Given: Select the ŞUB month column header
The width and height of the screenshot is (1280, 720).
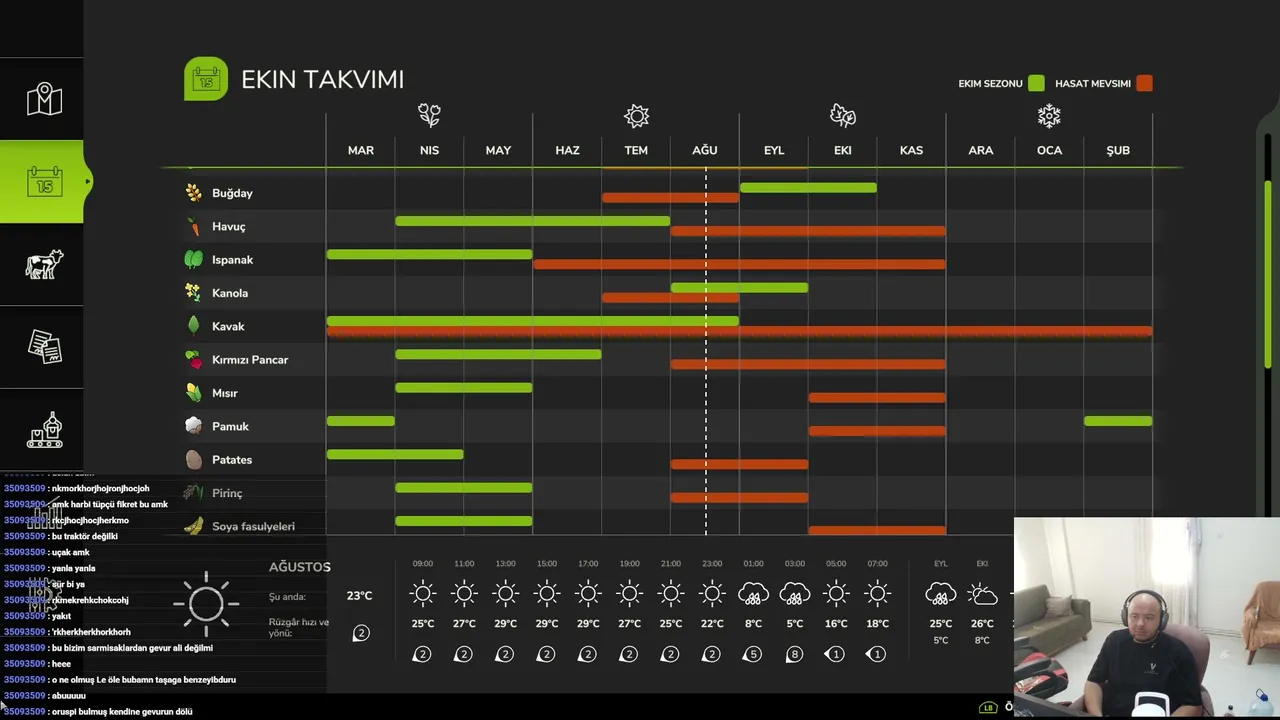Looking at the screenshot, I should [x=1118, y=150].
